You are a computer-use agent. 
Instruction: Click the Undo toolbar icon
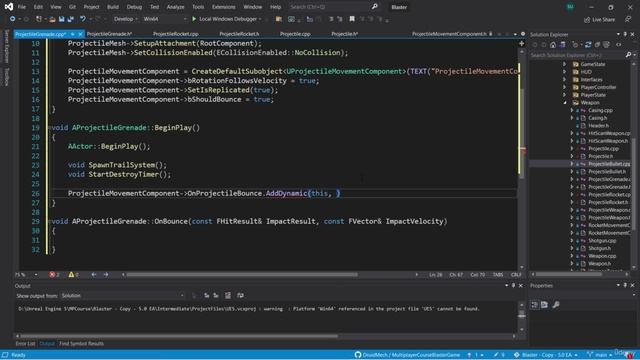click(83, 19)
